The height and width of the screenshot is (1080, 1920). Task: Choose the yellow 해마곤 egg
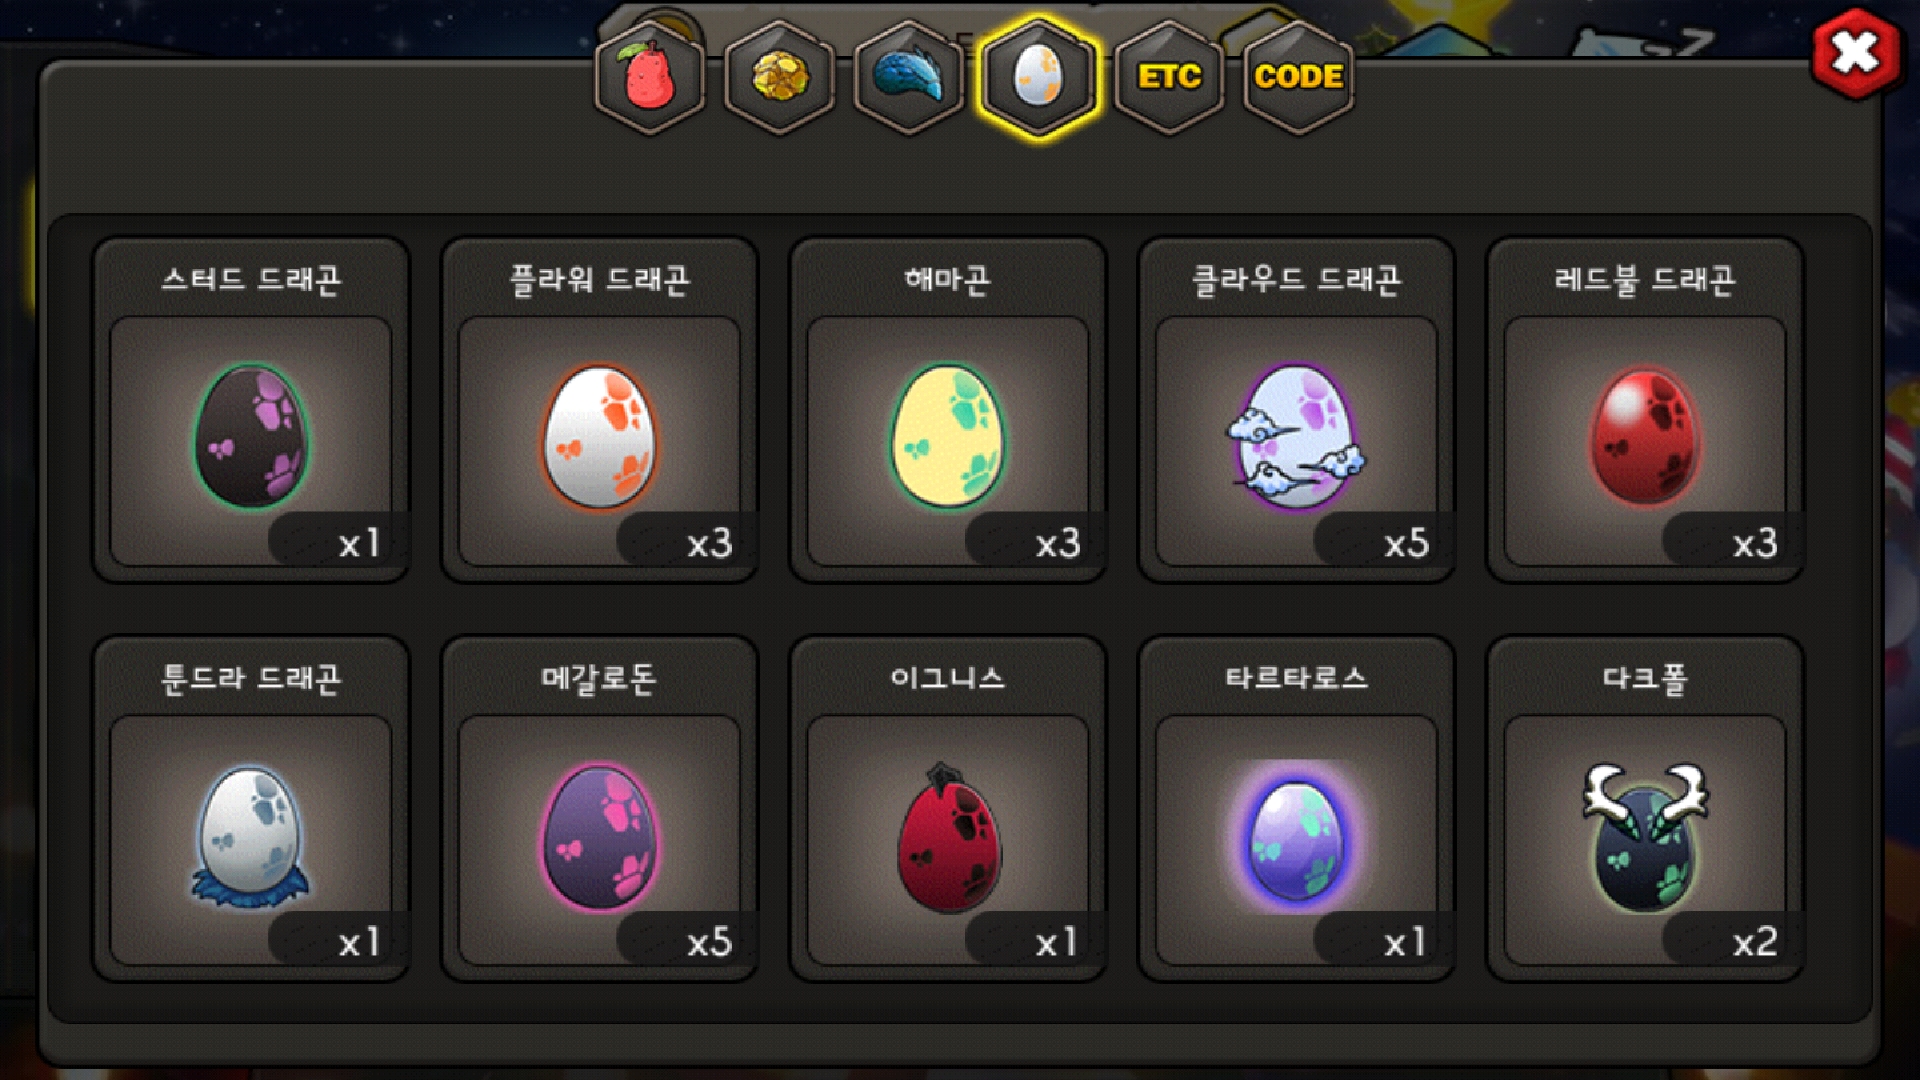click(948, 437)
